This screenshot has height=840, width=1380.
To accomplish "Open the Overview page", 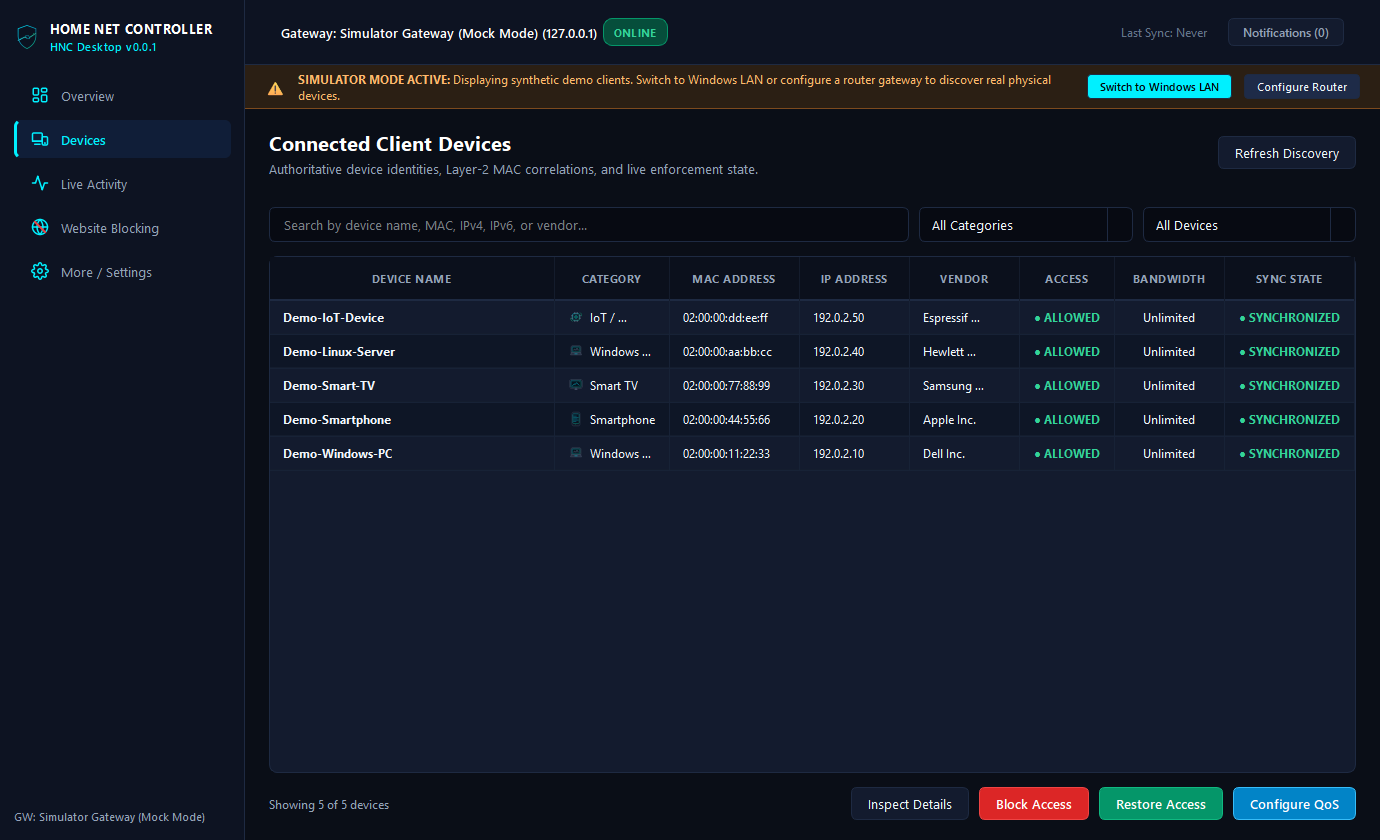I will (122, 96).
